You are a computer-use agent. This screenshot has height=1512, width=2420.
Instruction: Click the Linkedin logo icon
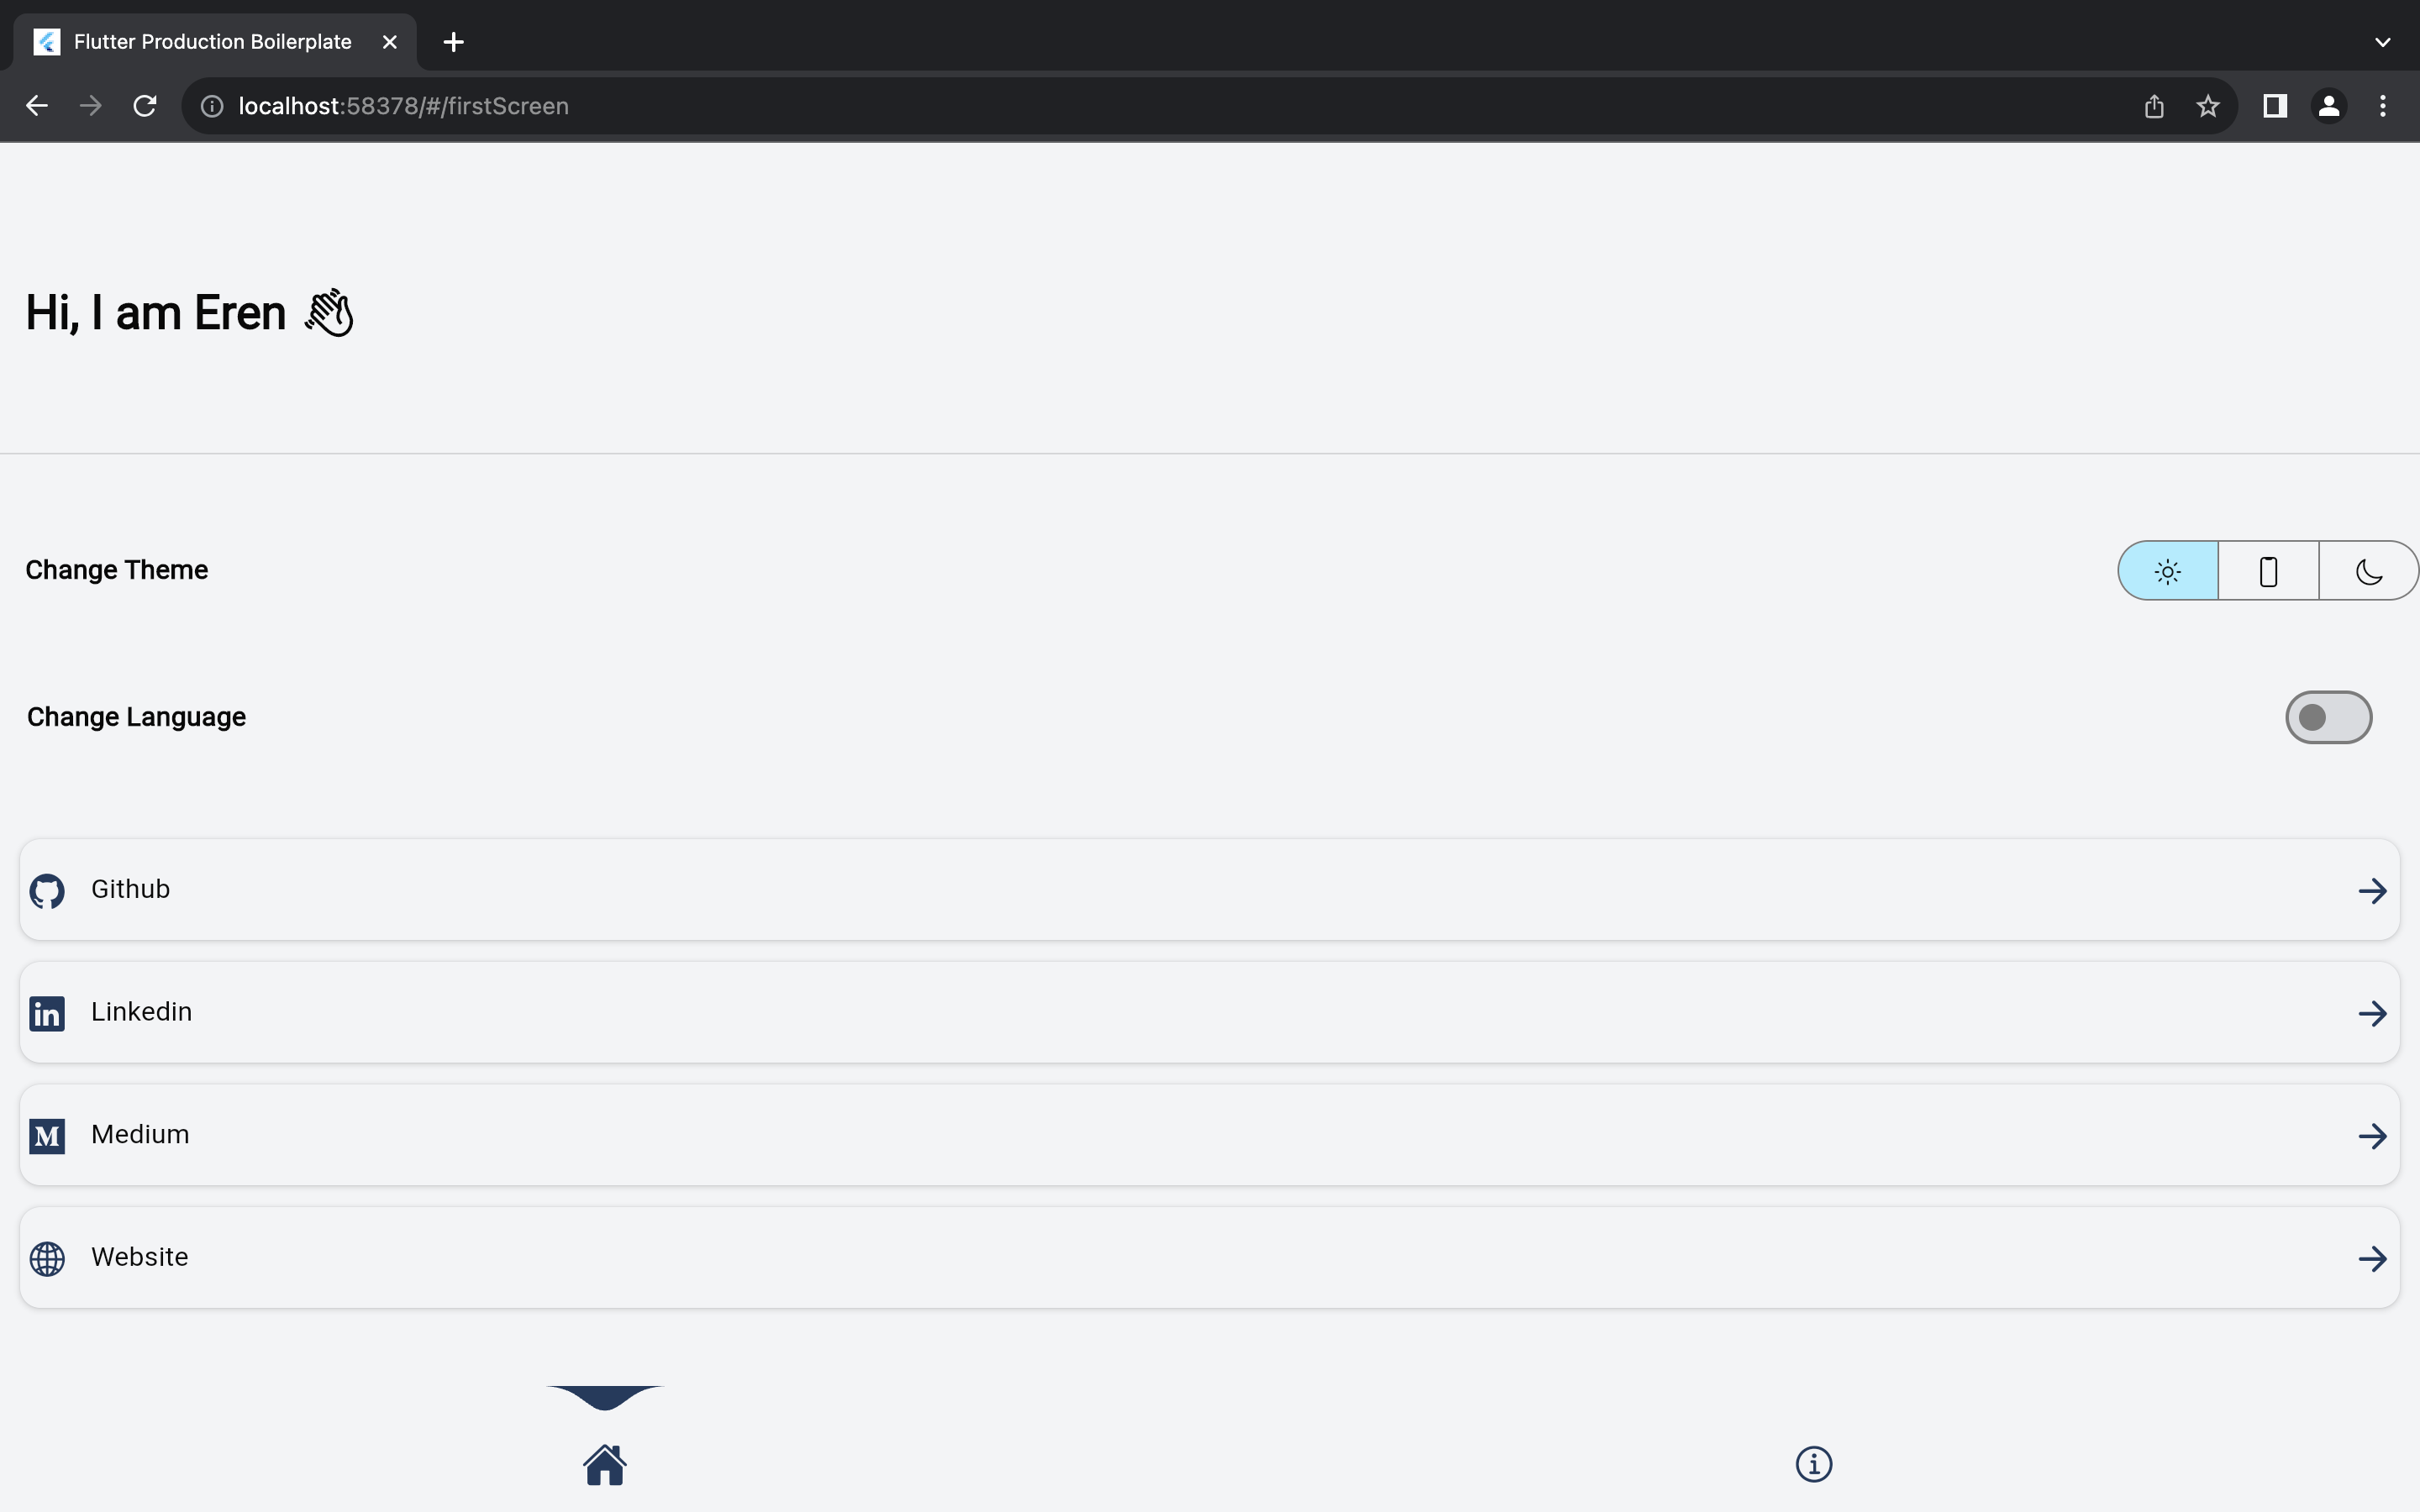pyautogui.click(x=47, y=1013)
